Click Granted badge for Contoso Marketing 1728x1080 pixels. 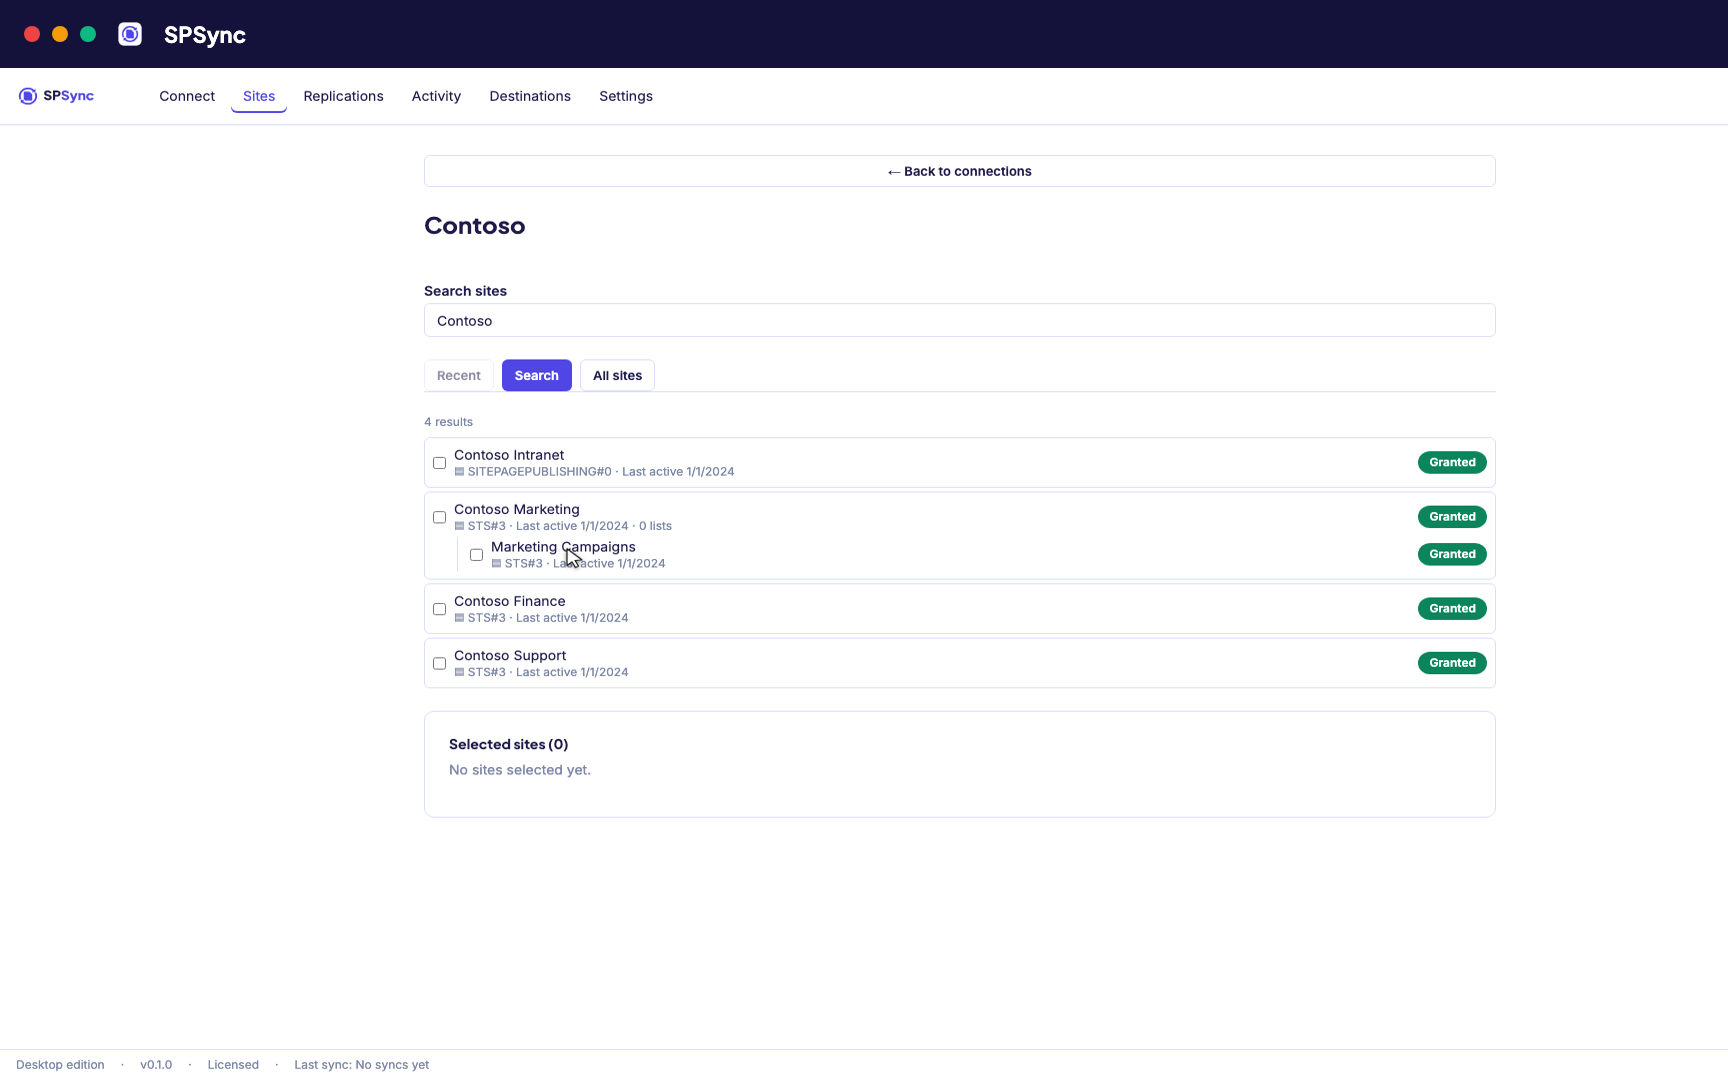[x=1452, y=517]
